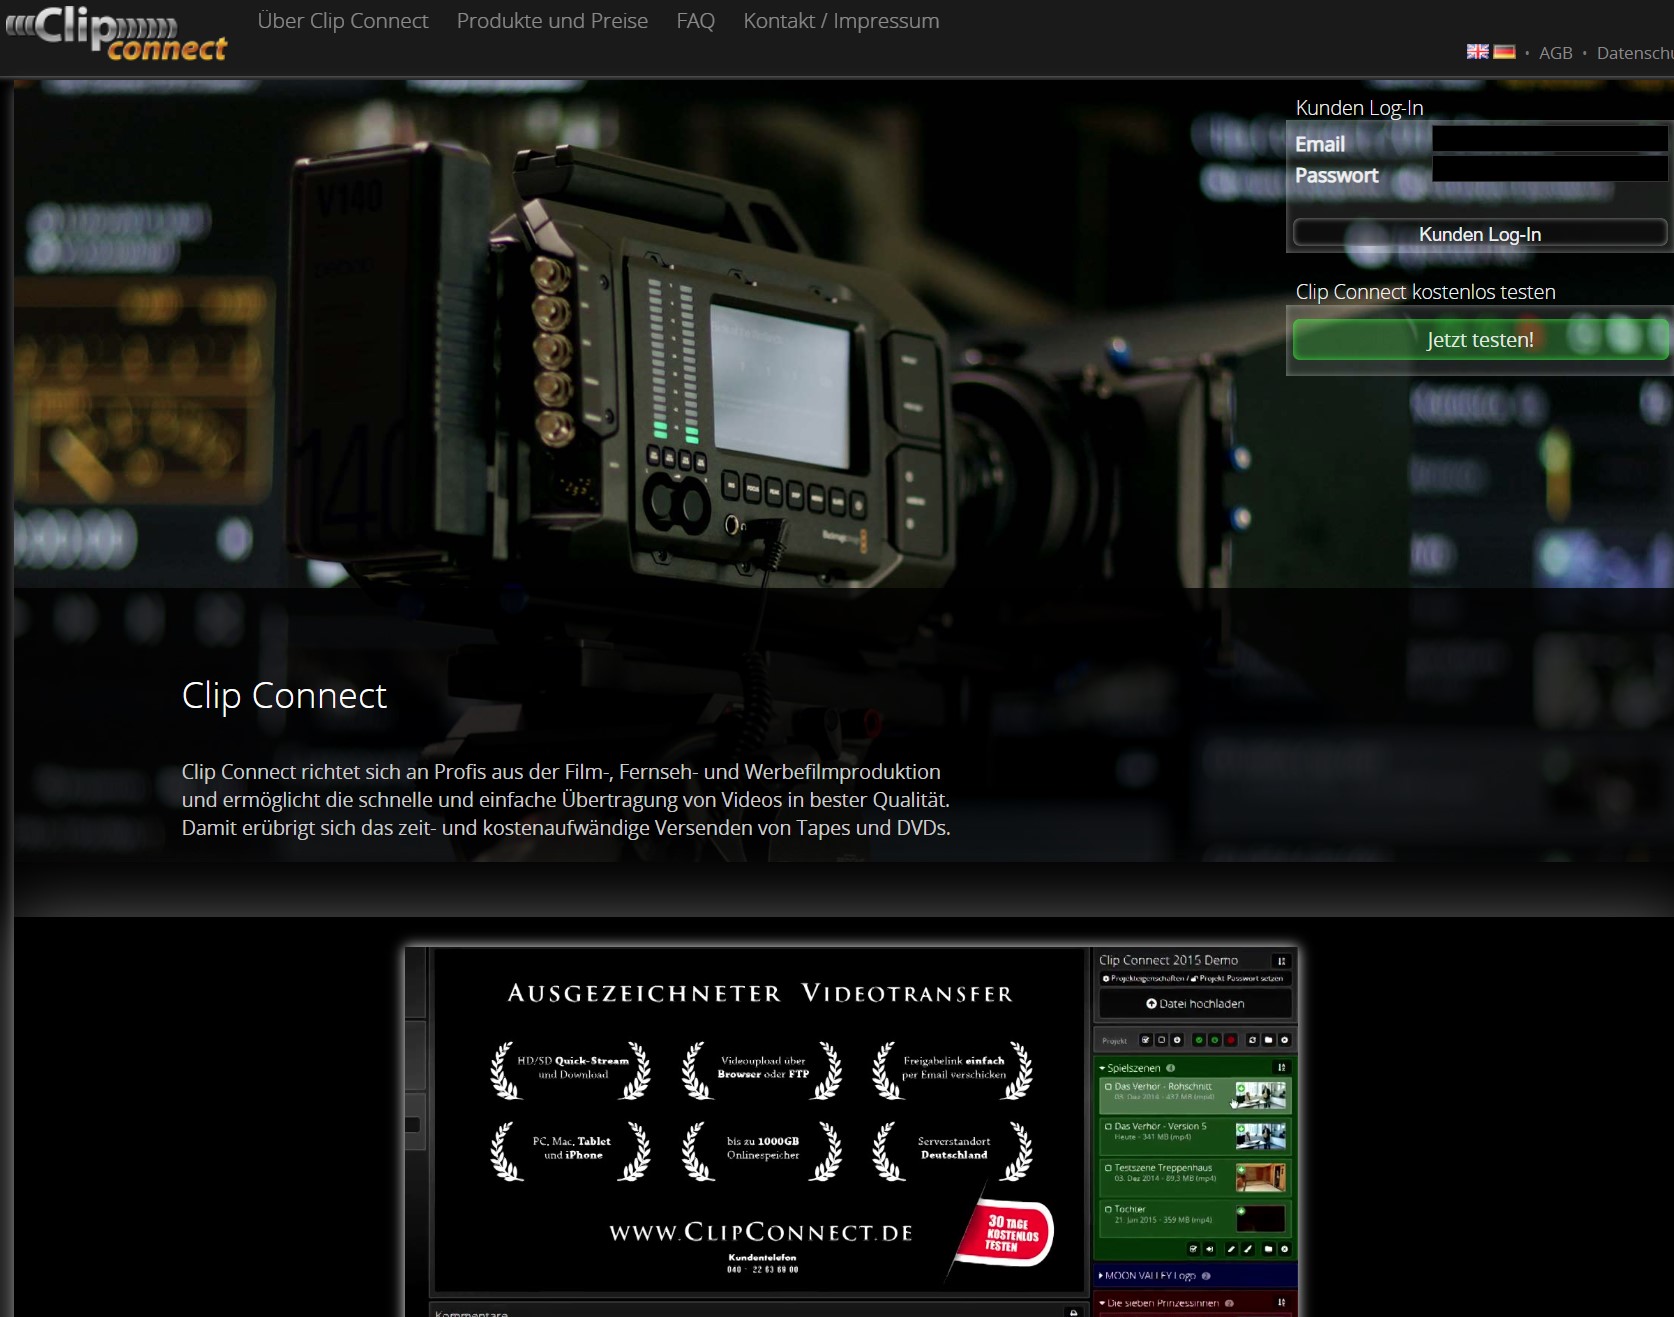Click the plus circle icon in the Projekt row

1177,1040
